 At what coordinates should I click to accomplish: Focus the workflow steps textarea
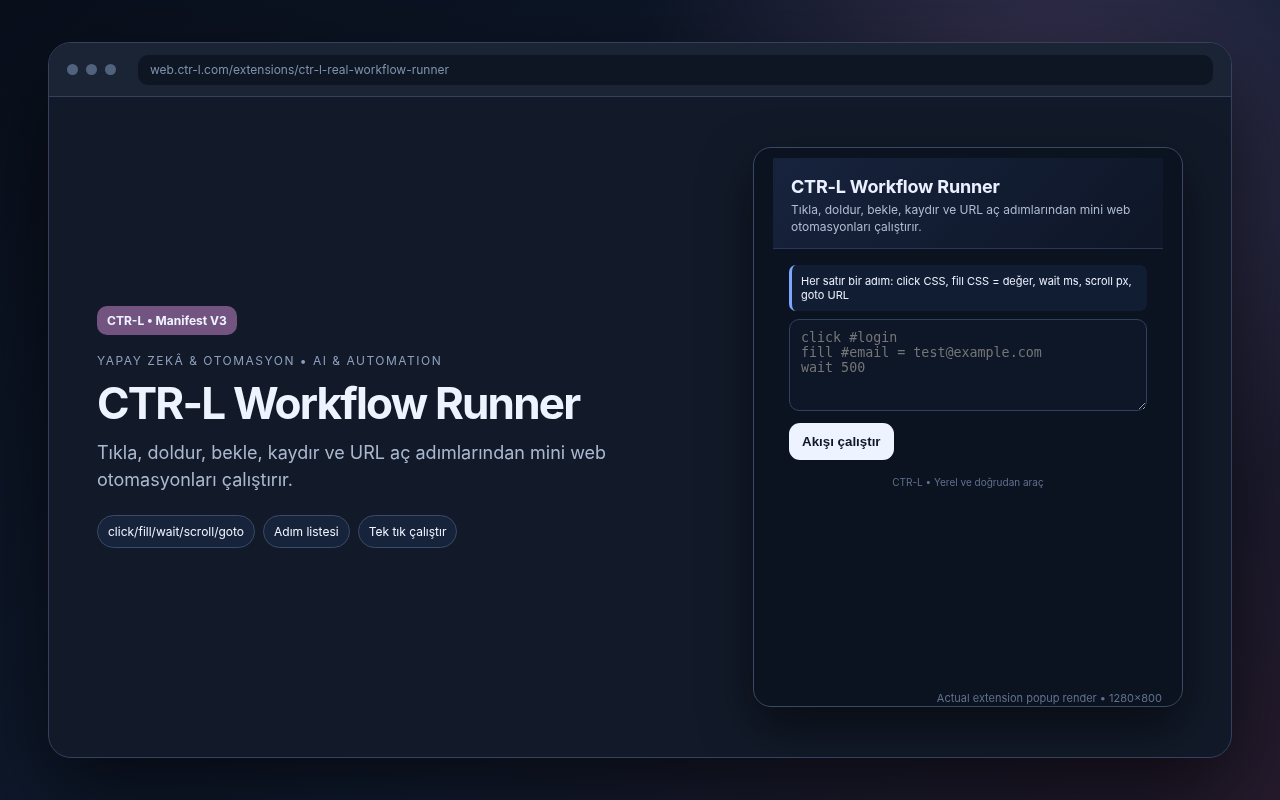[967, 365]
